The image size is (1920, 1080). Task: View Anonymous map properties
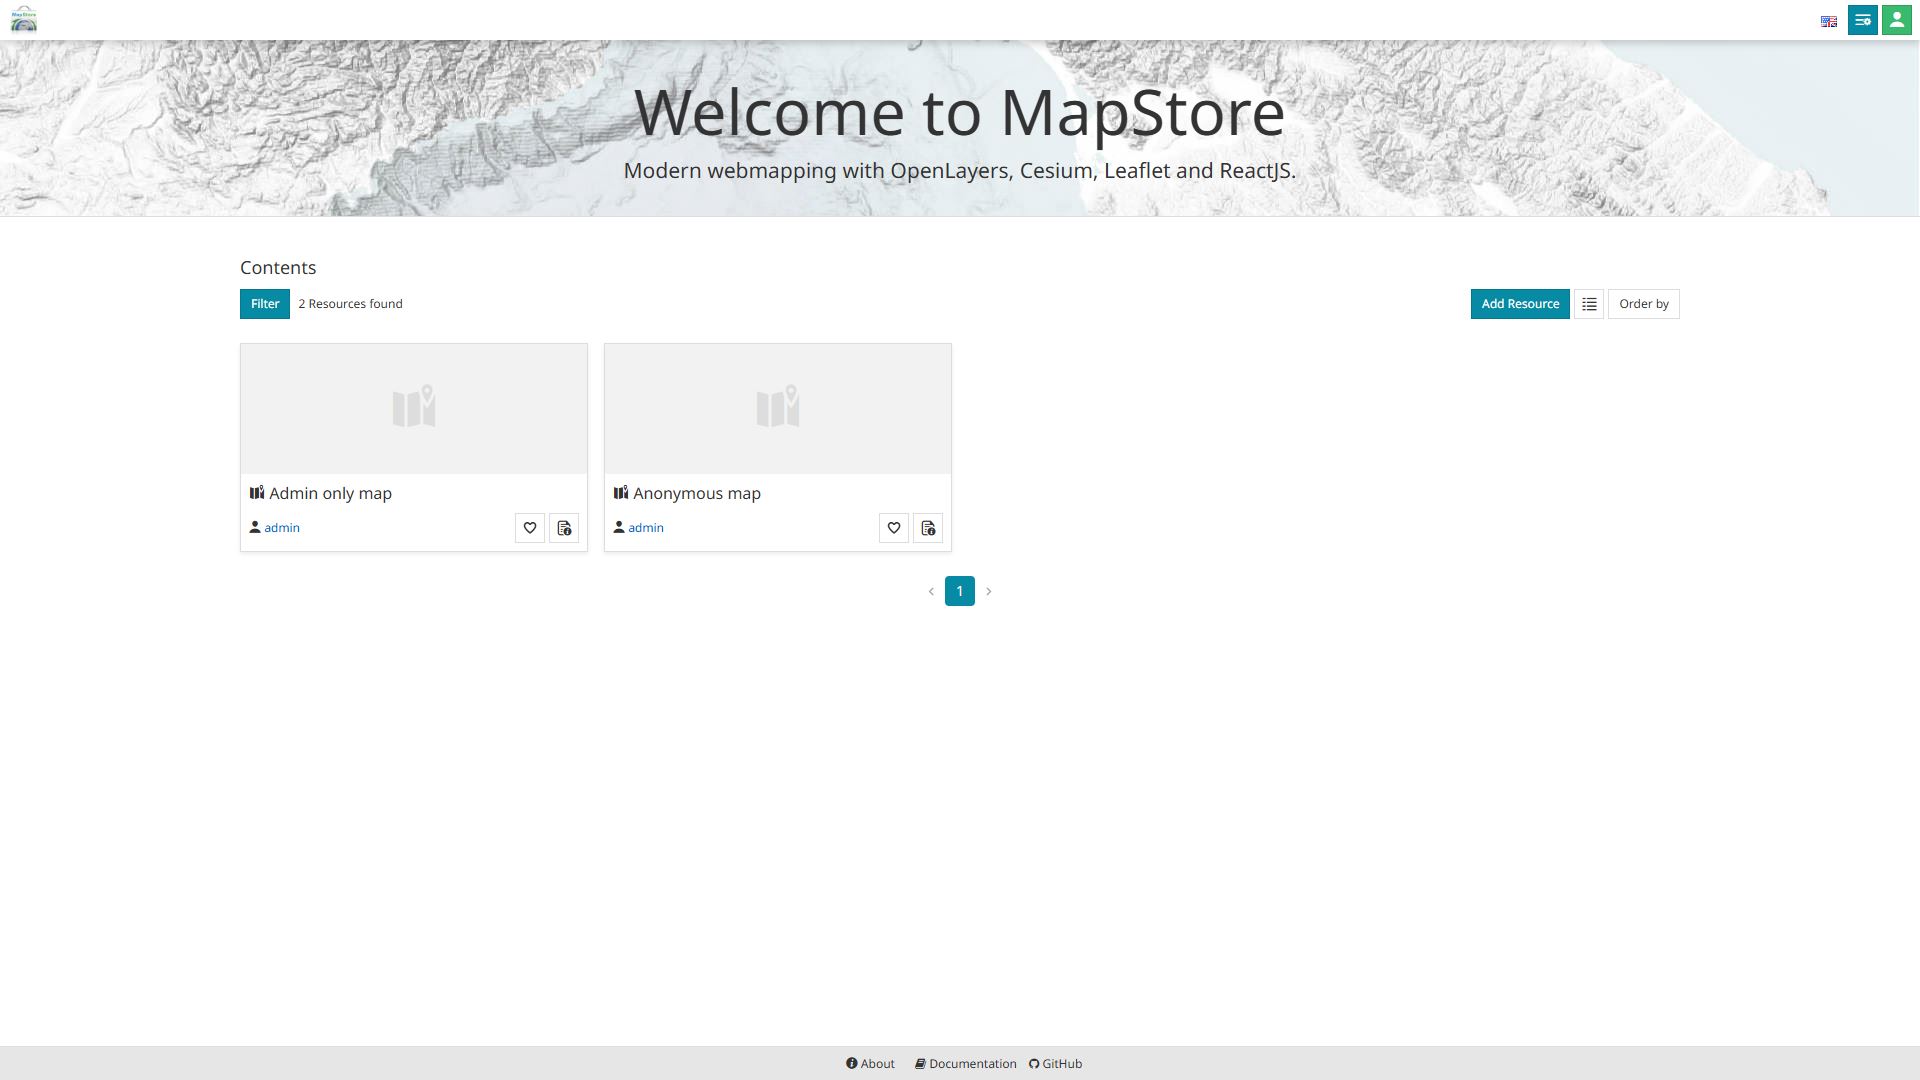[x=928, y=528]
